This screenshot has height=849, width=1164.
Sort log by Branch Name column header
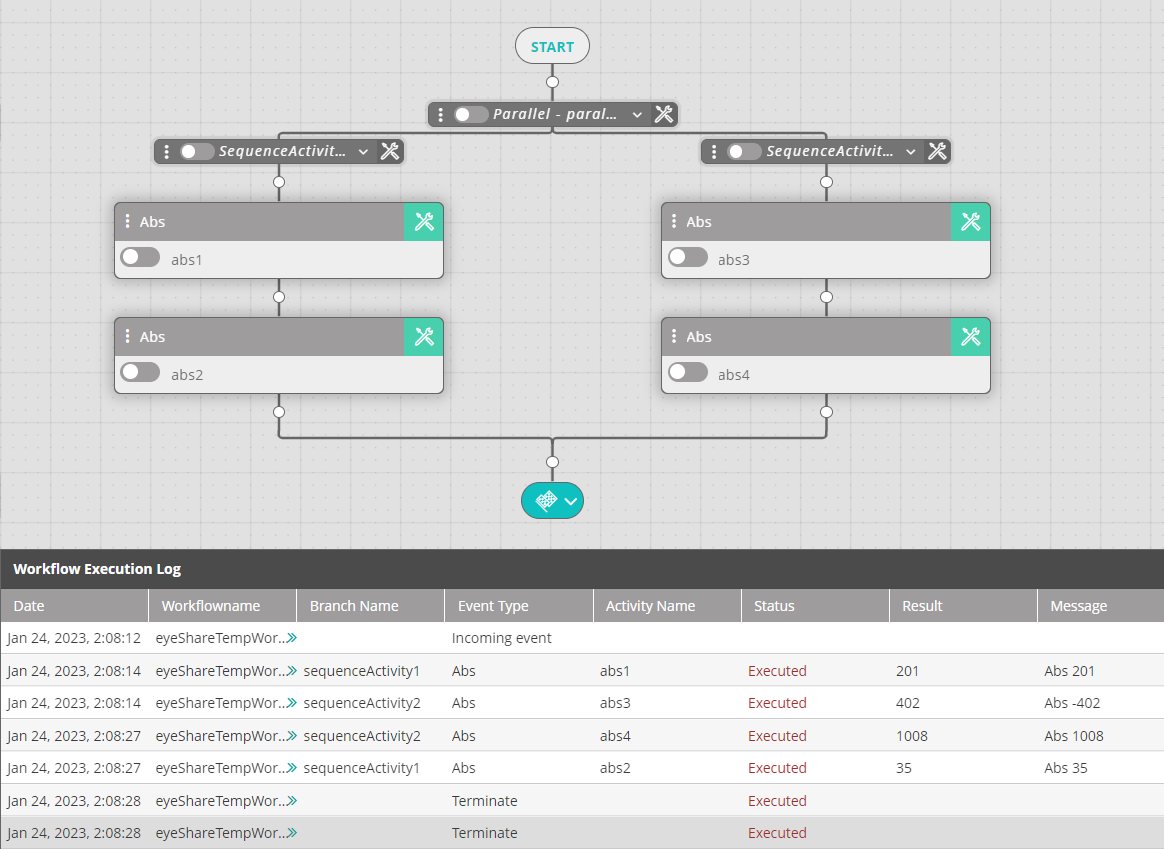(x=370, y=606)
